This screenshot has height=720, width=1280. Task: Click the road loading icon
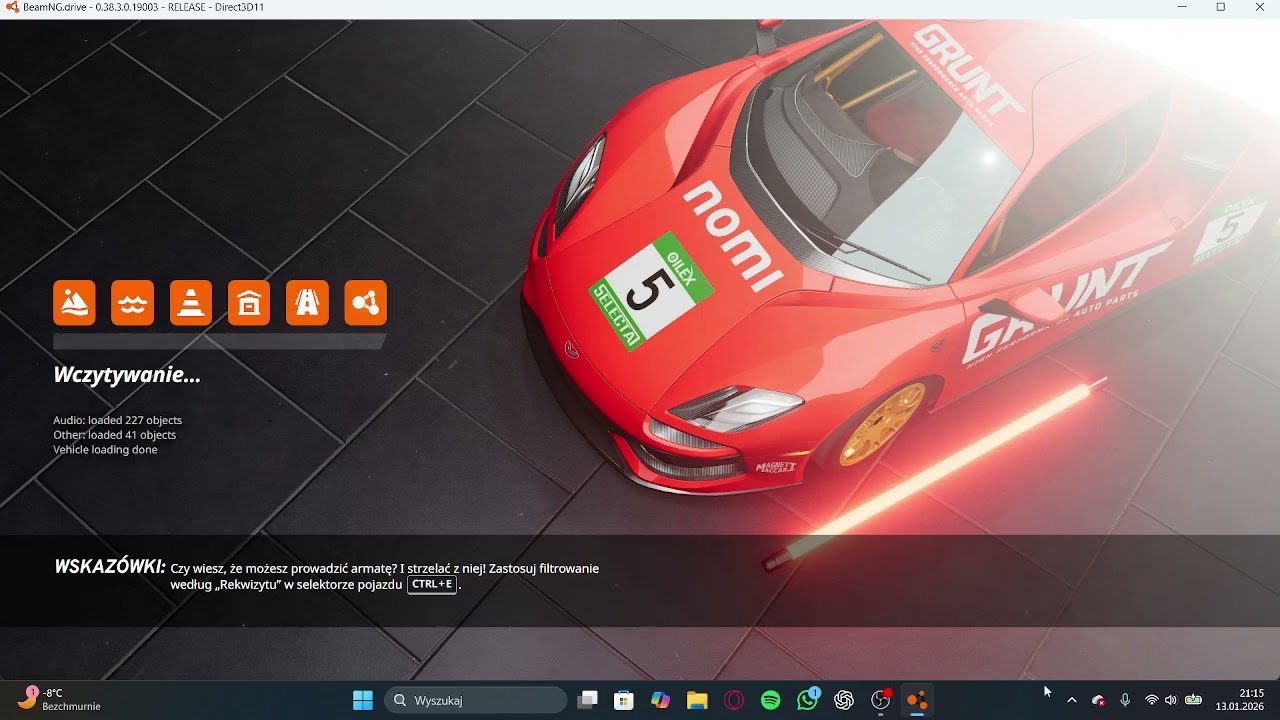(307, 303)
